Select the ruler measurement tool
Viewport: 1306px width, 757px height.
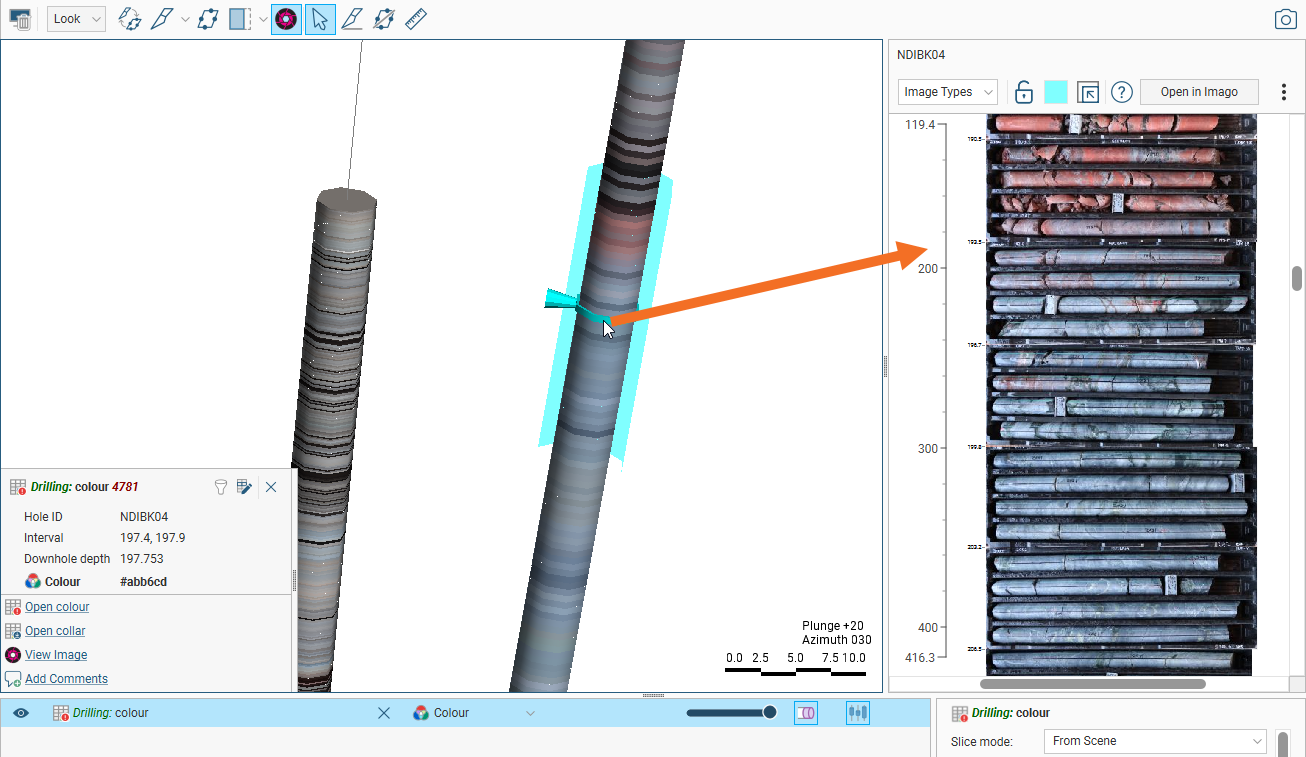click(x=417, y=19)
